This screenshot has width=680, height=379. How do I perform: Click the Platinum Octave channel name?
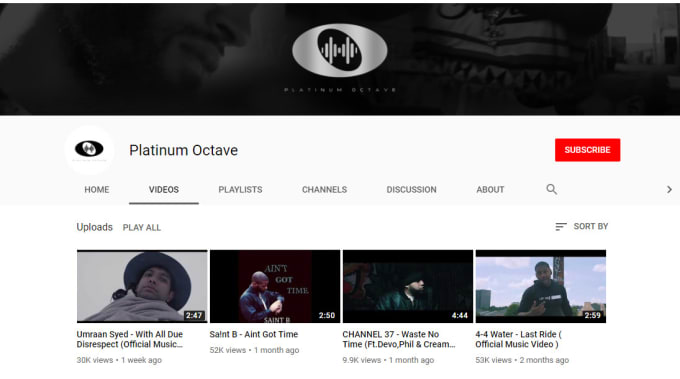pos(183,150)
